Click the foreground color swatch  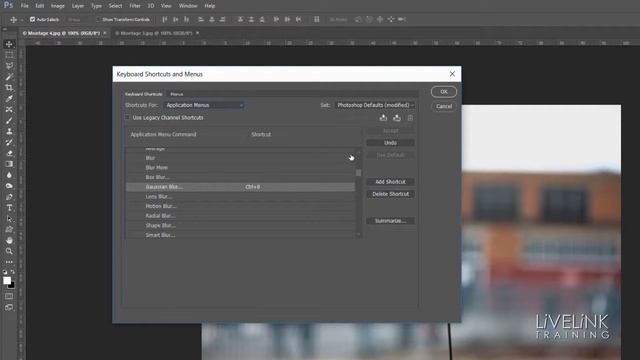click(x=7, y=280)
